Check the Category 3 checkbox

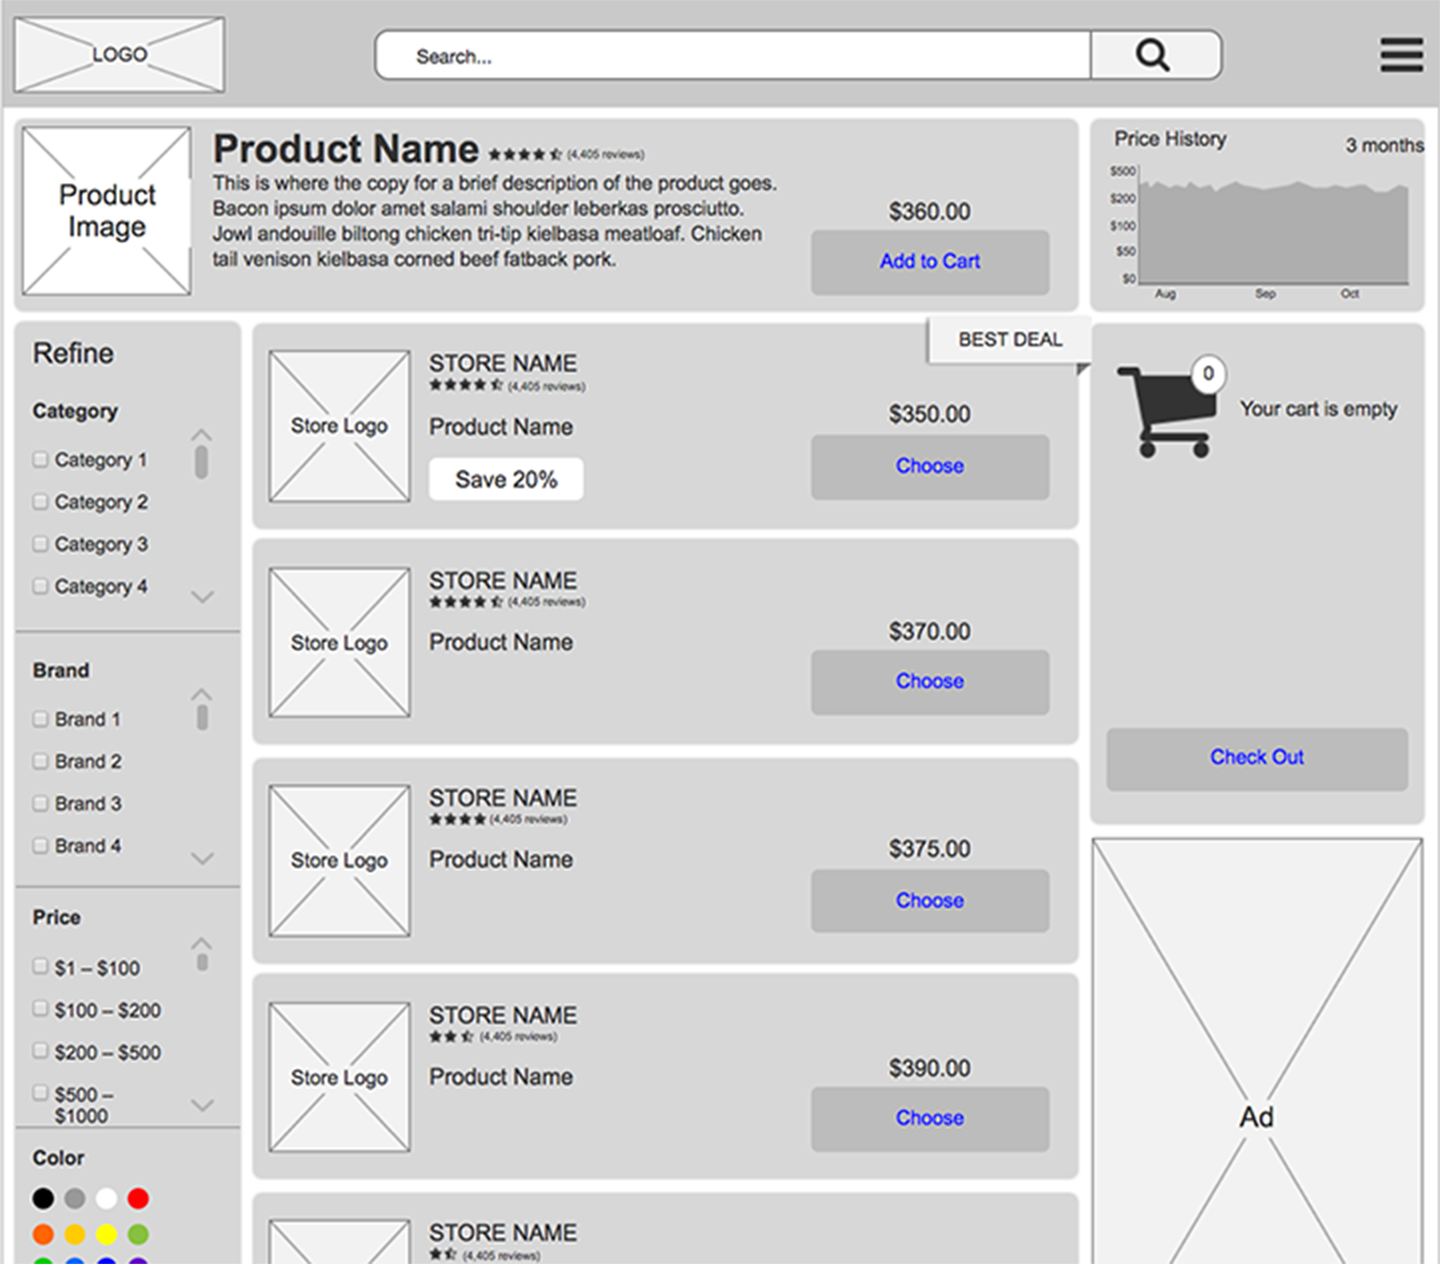(40, 543)
